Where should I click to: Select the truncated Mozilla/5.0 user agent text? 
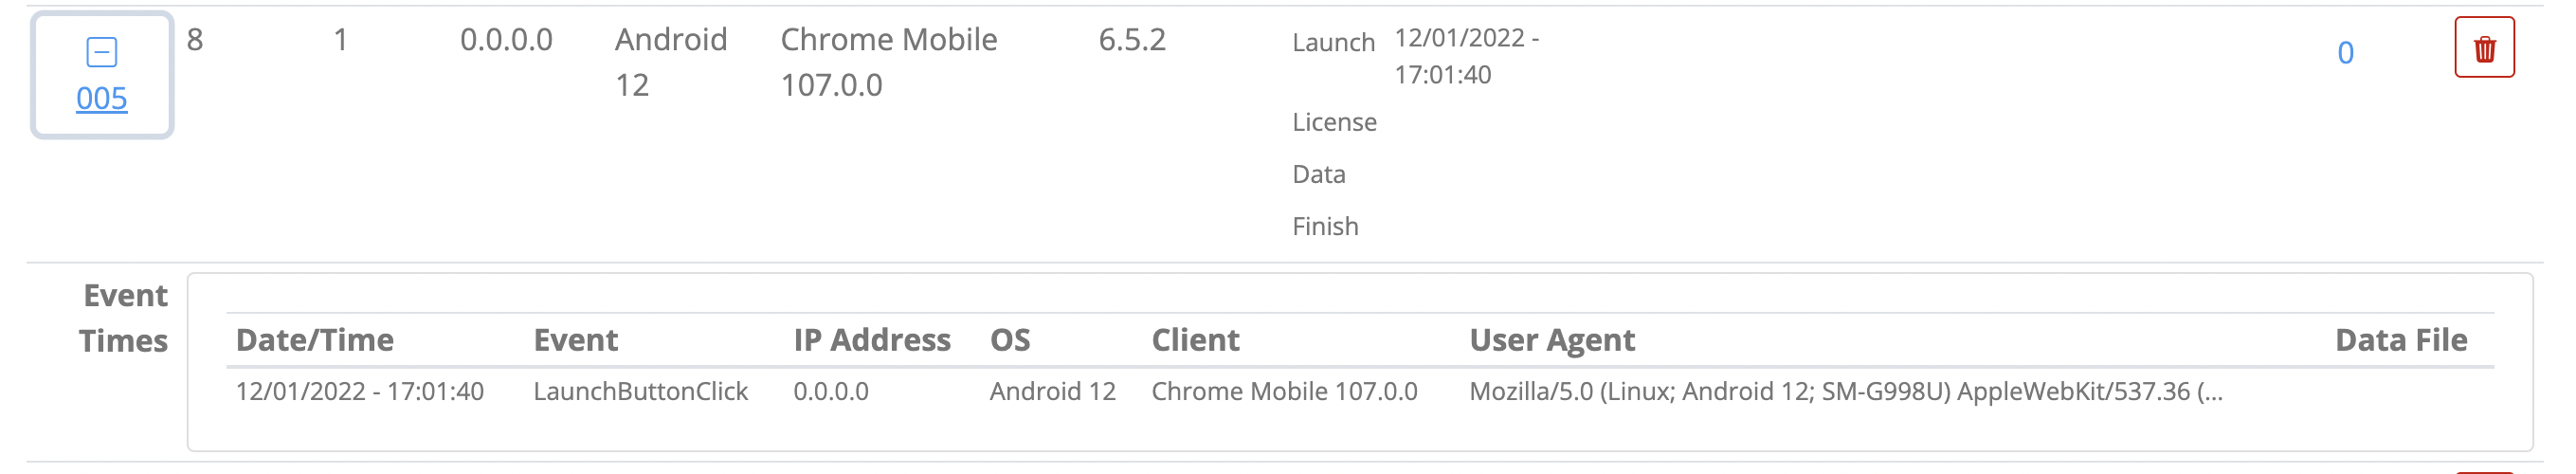pos(1846,391)
